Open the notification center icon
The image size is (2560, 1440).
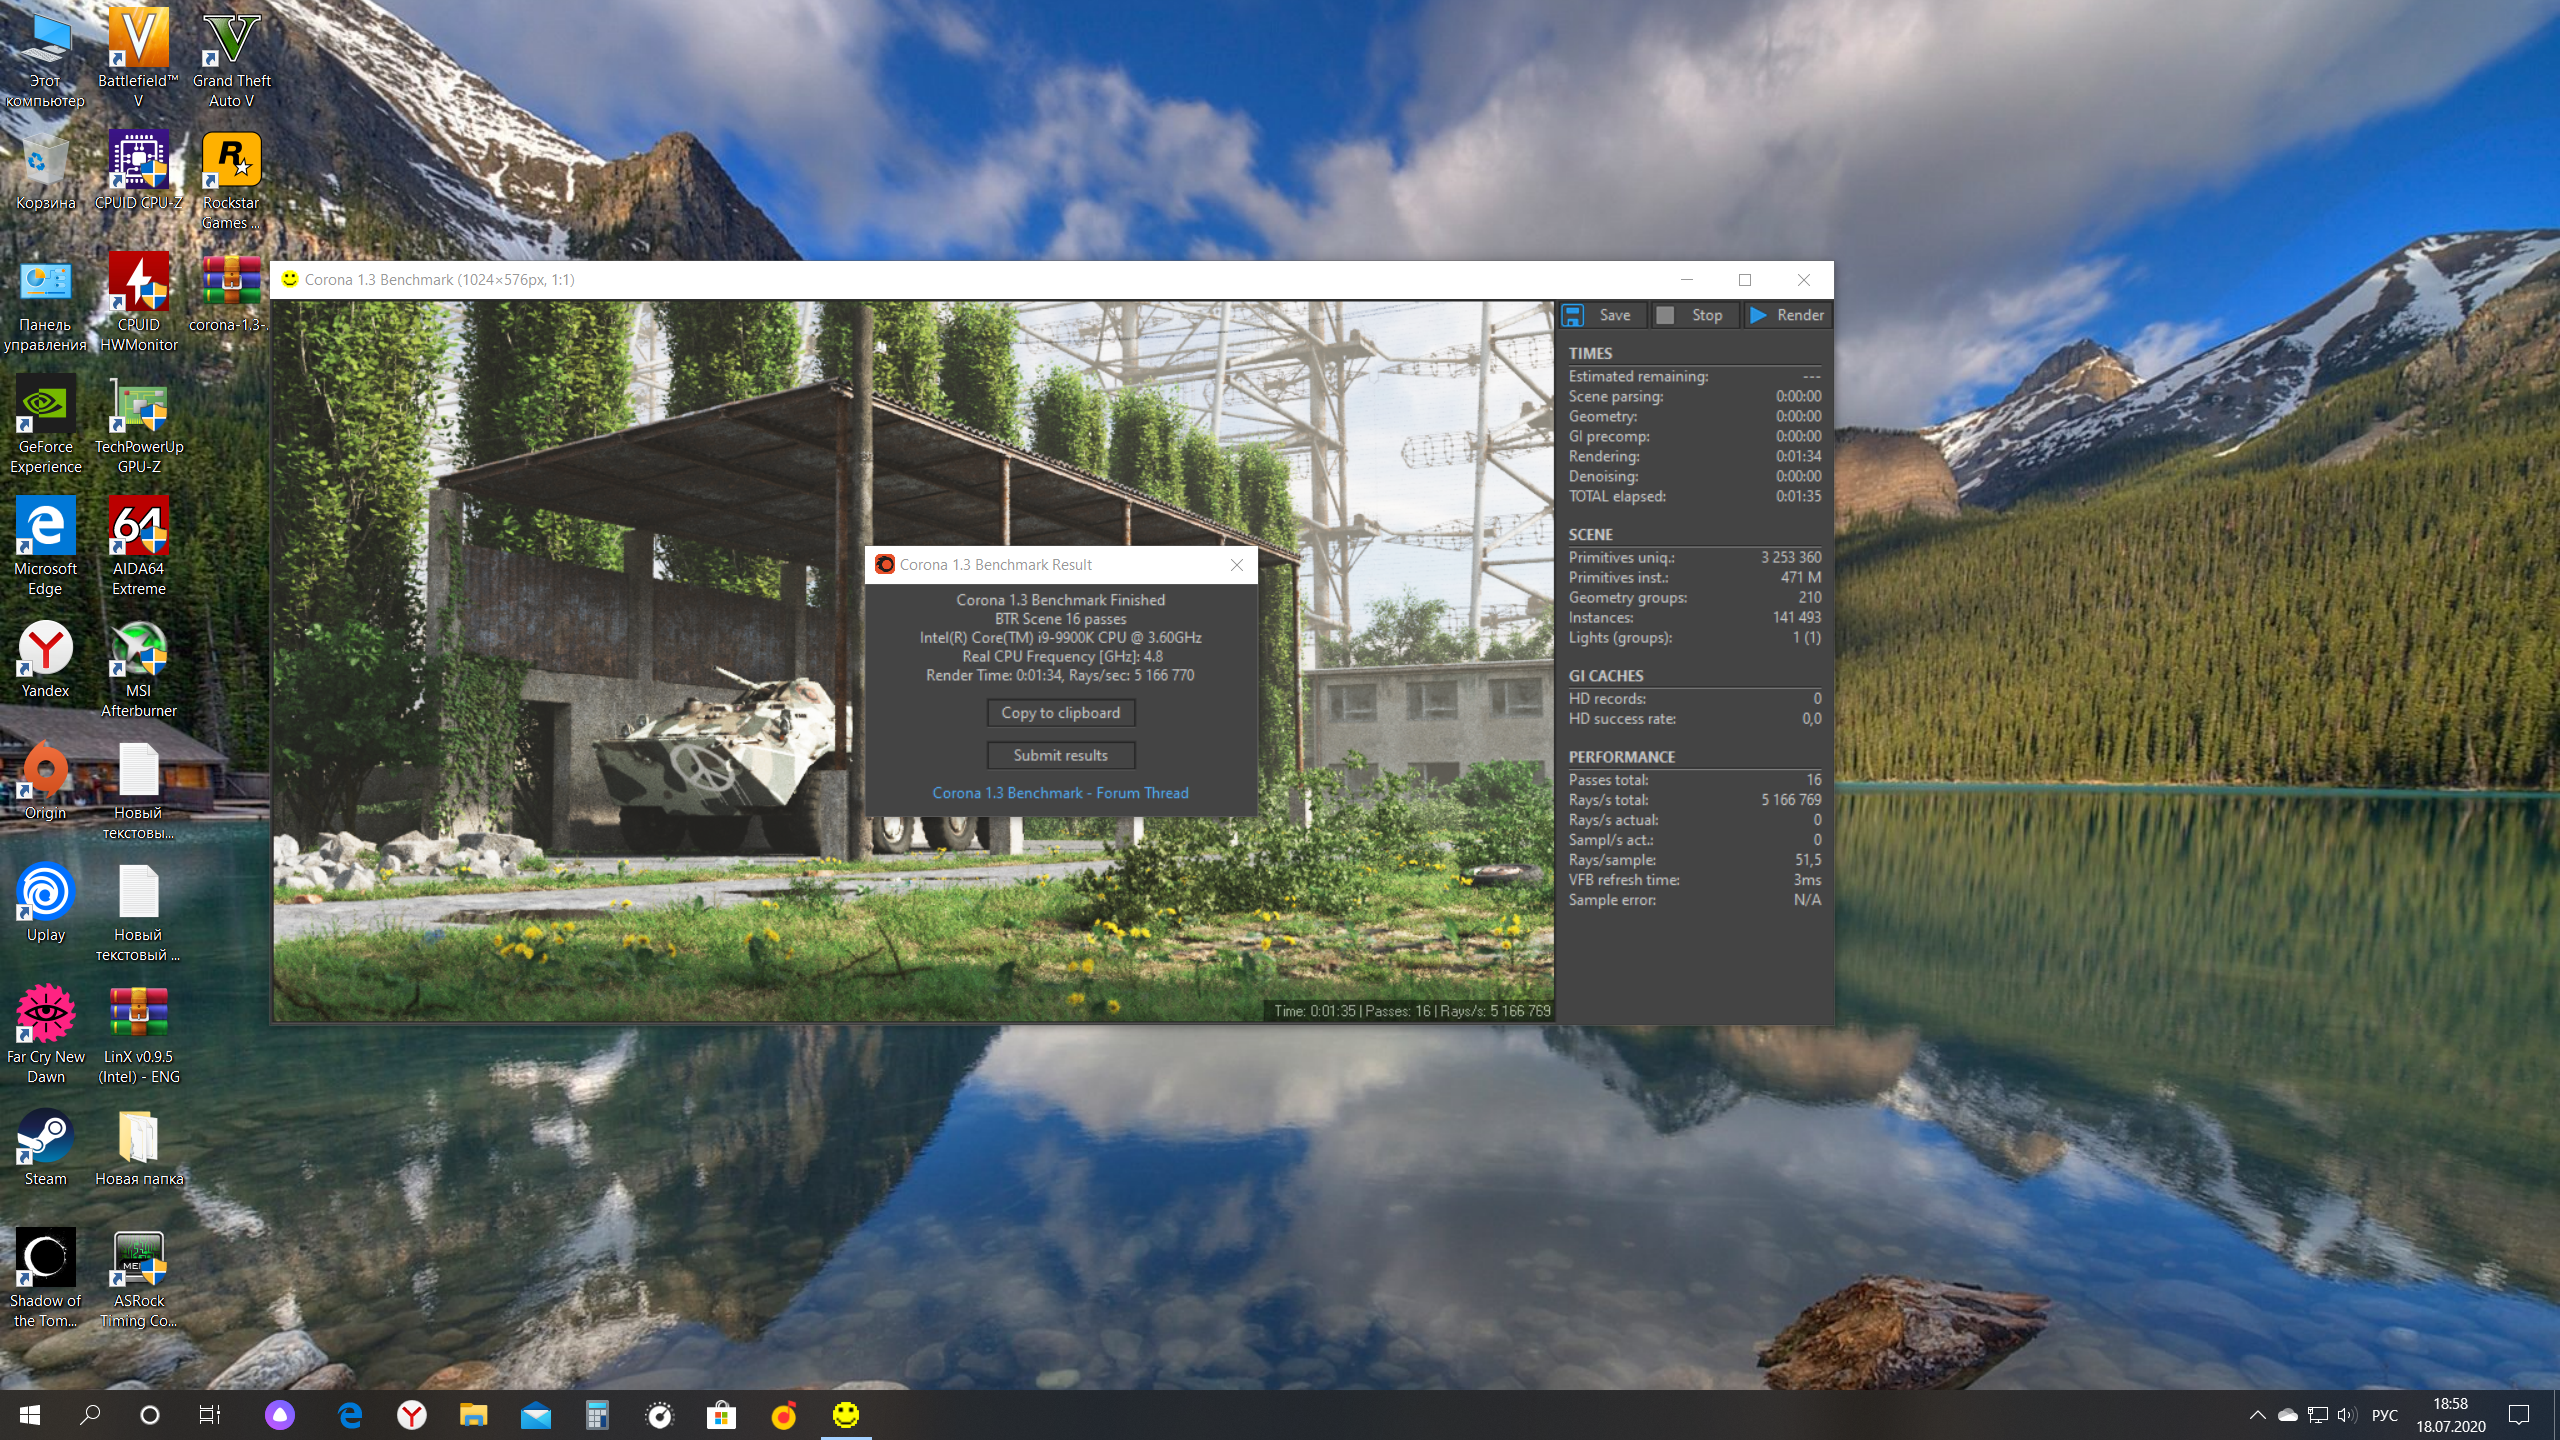point(2519,1415)
